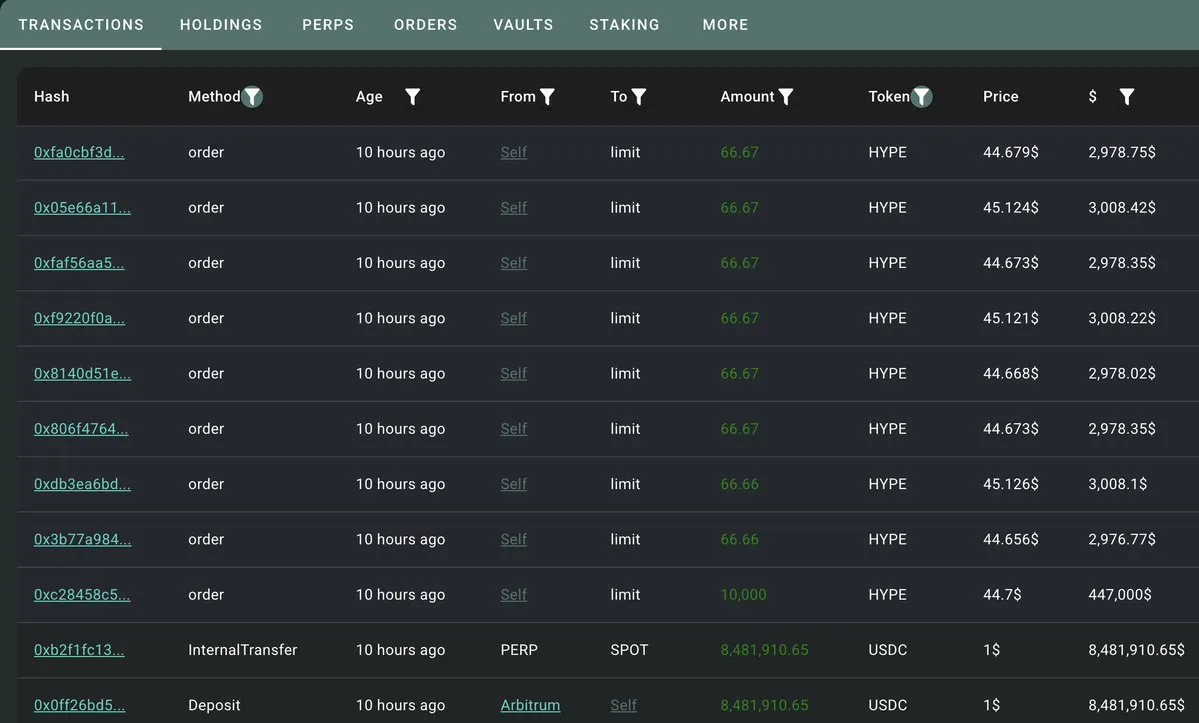Select the Deposit method cell
Screen dimensions: 1199x723
pos(214,705)
